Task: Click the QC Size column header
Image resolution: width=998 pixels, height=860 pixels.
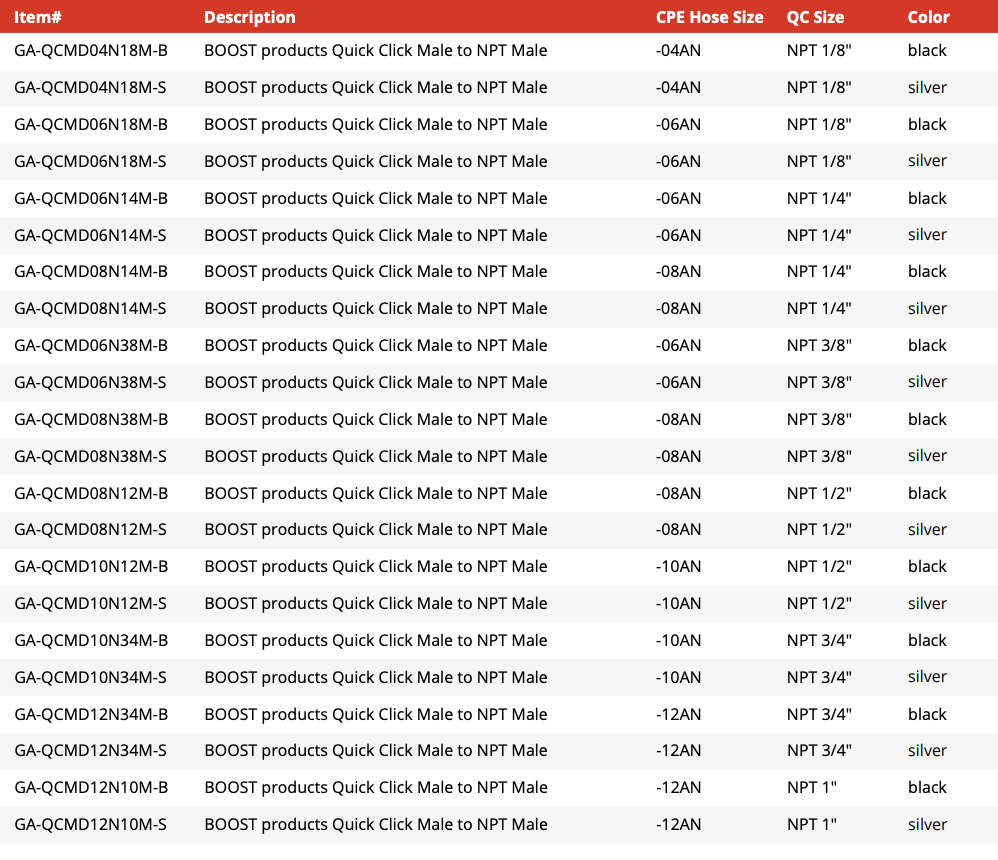Action: tap(815, 17)
